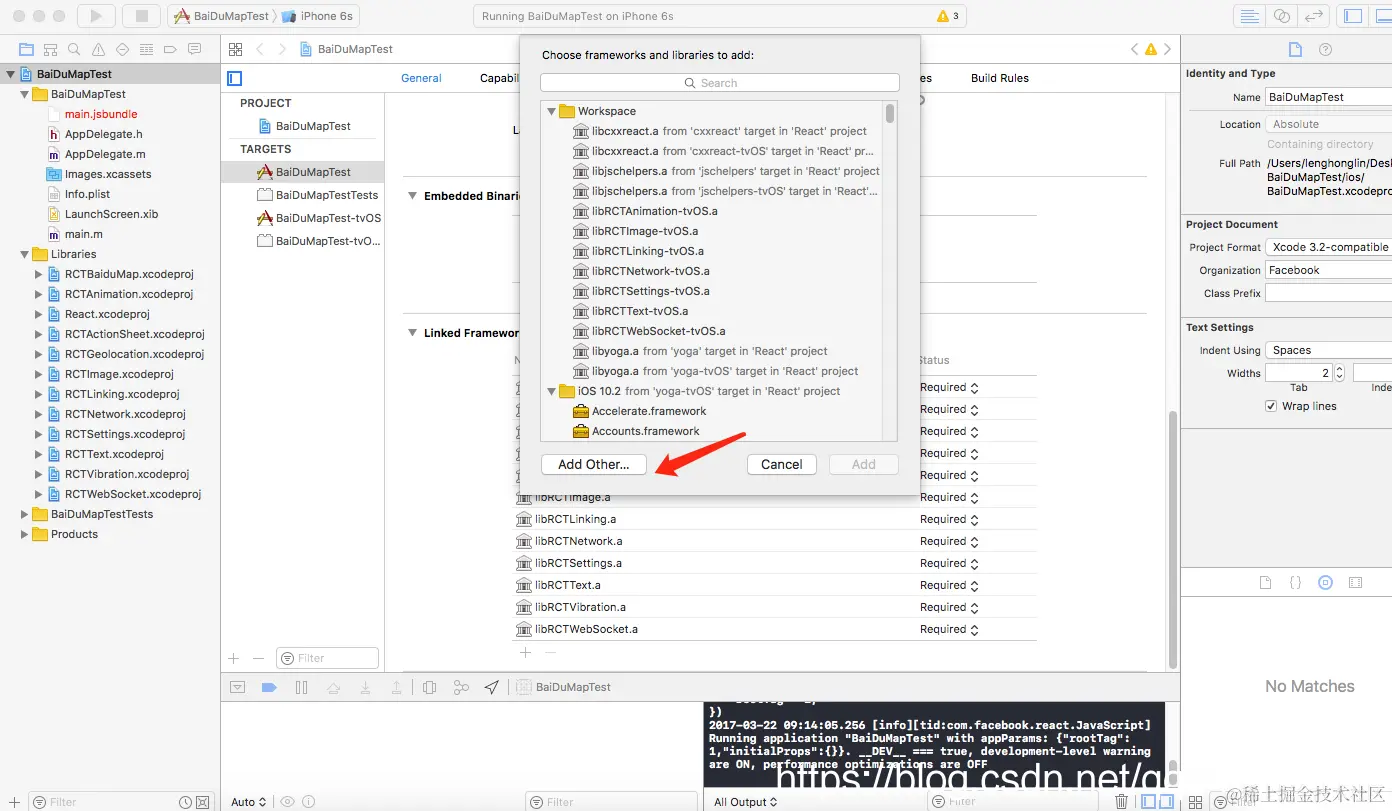Image resolution: width=1392 pixels, height=811 pixels.
Task: Select the Standard editor icon
Action: (x=1248, y=16)
